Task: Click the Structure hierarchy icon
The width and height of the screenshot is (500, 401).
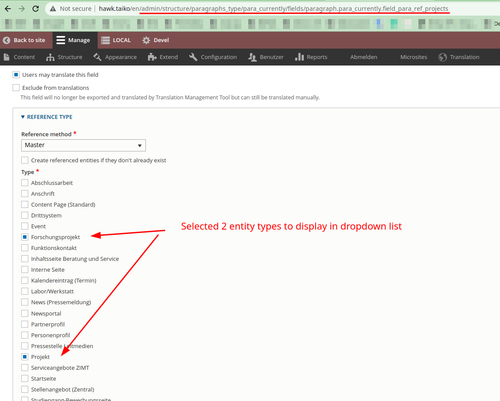Action: pos(50,57)
